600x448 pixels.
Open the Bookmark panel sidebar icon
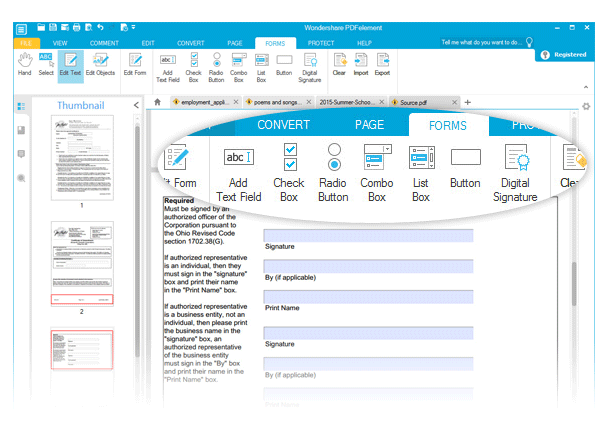point(21,130)
